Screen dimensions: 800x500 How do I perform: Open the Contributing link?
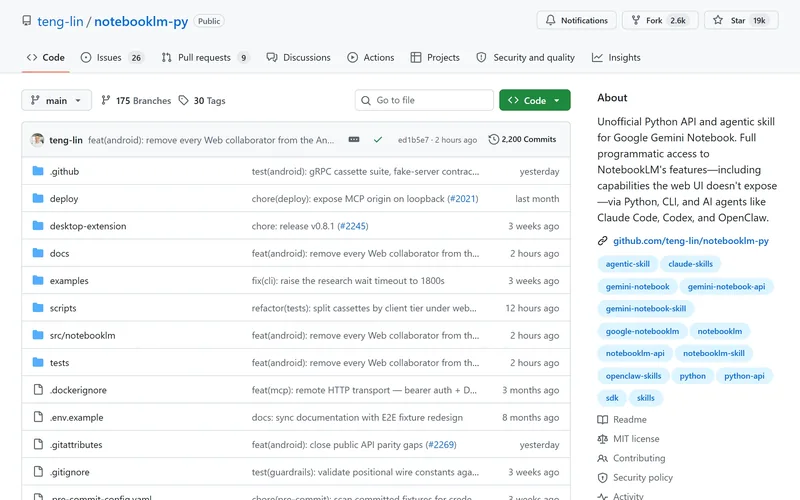click(x=639, y=458)
